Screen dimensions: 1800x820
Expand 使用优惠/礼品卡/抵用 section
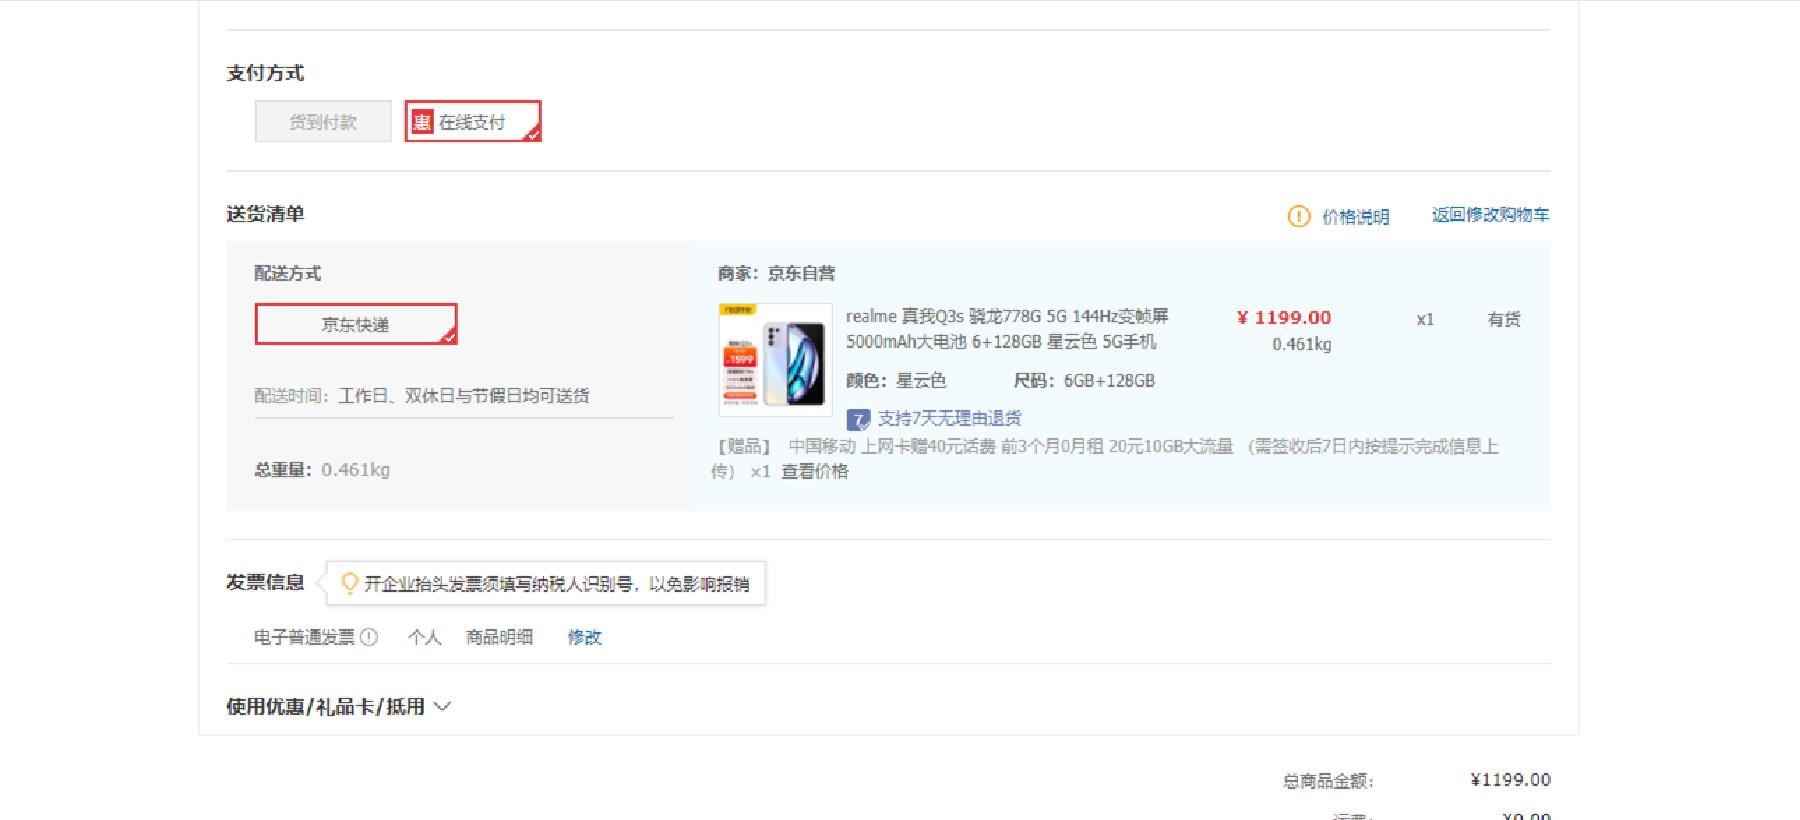tap(339, 707)
